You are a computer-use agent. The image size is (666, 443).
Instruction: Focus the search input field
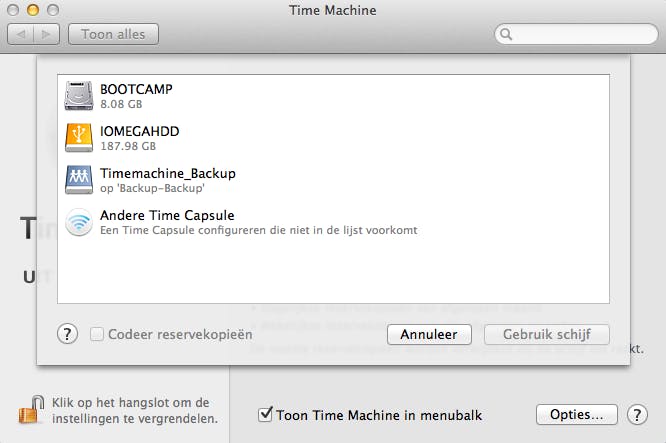pyautogui.click(x=580, y=35)
